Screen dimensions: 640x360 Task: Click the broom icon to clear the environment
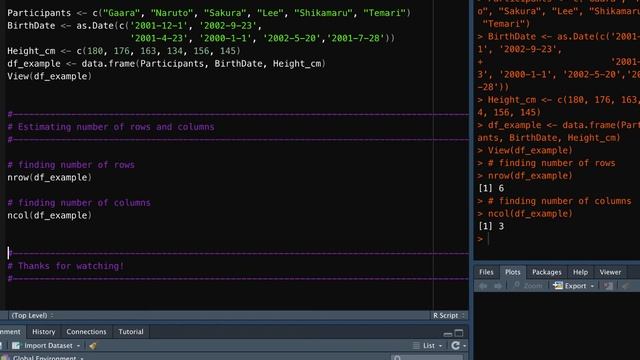[x=93, y=346]
